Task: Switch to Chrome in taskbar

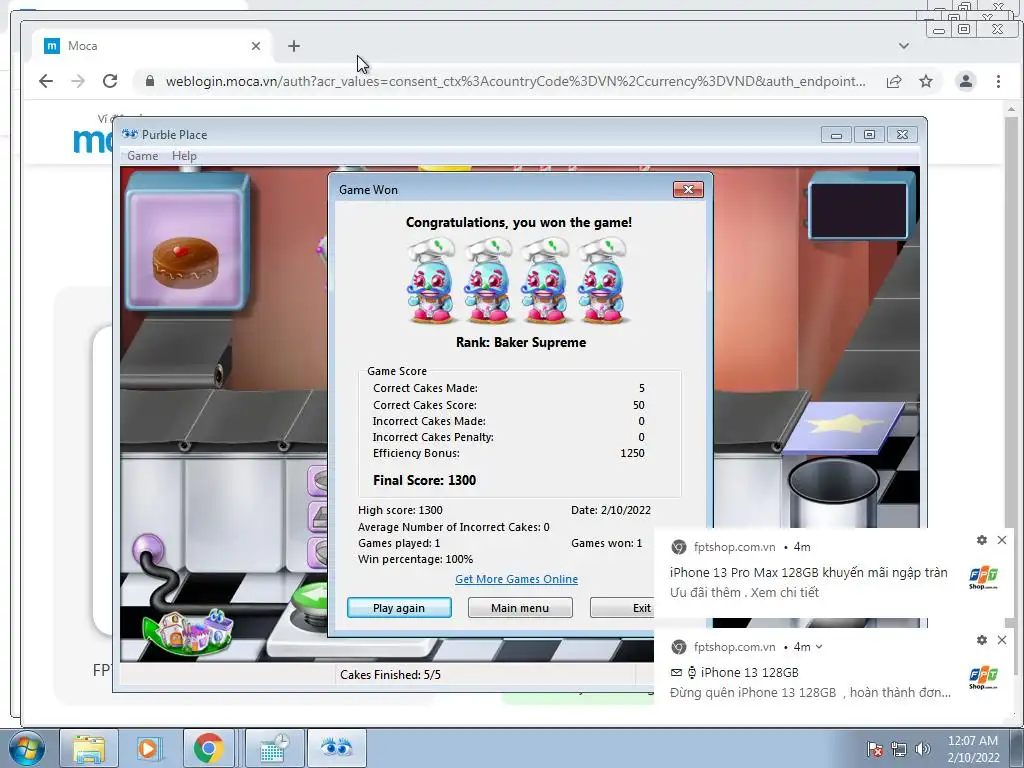Action: tap(208, 748)
